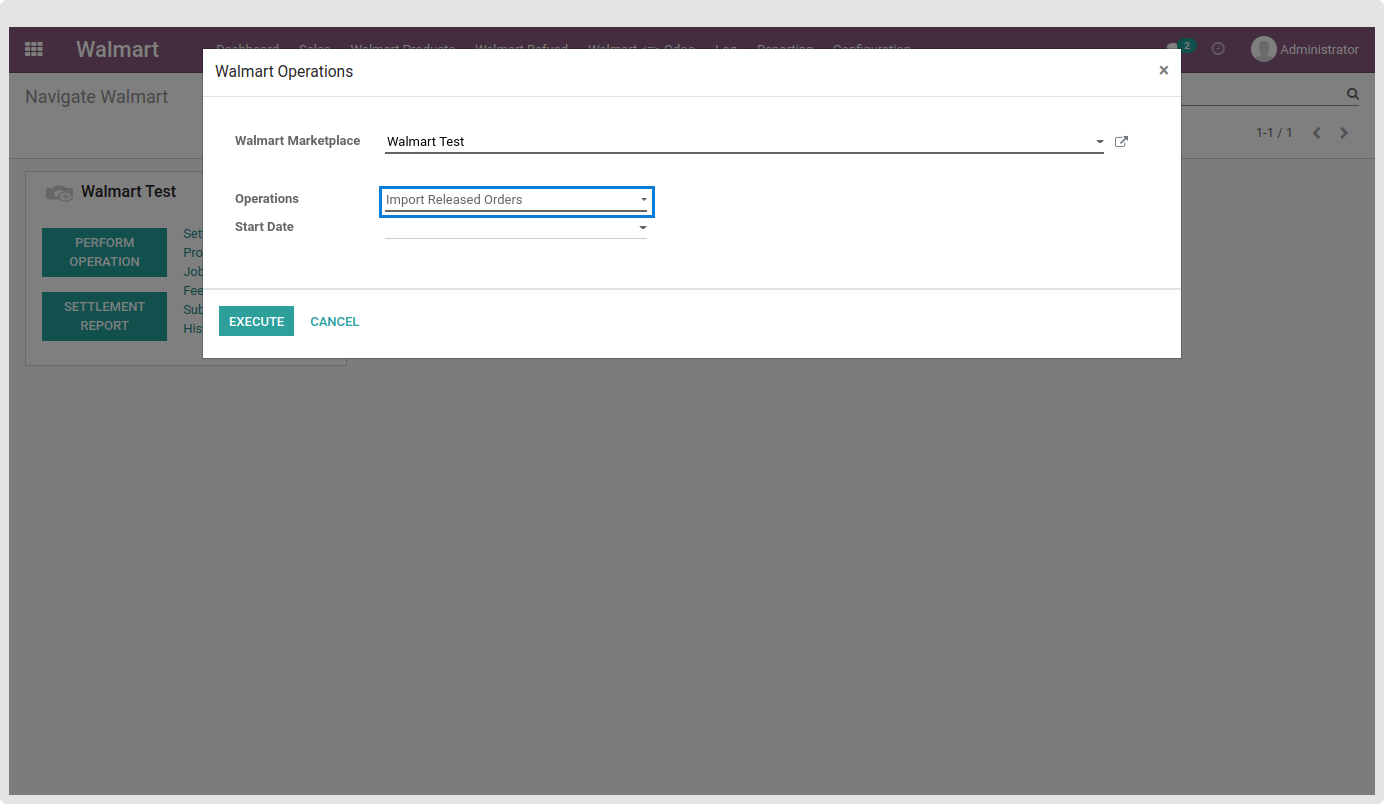The height and width of the screenshot is (804, 1384).
Task: Open the Operations dropdown showing Import Released Orders
Action: [x=516, y=201]
